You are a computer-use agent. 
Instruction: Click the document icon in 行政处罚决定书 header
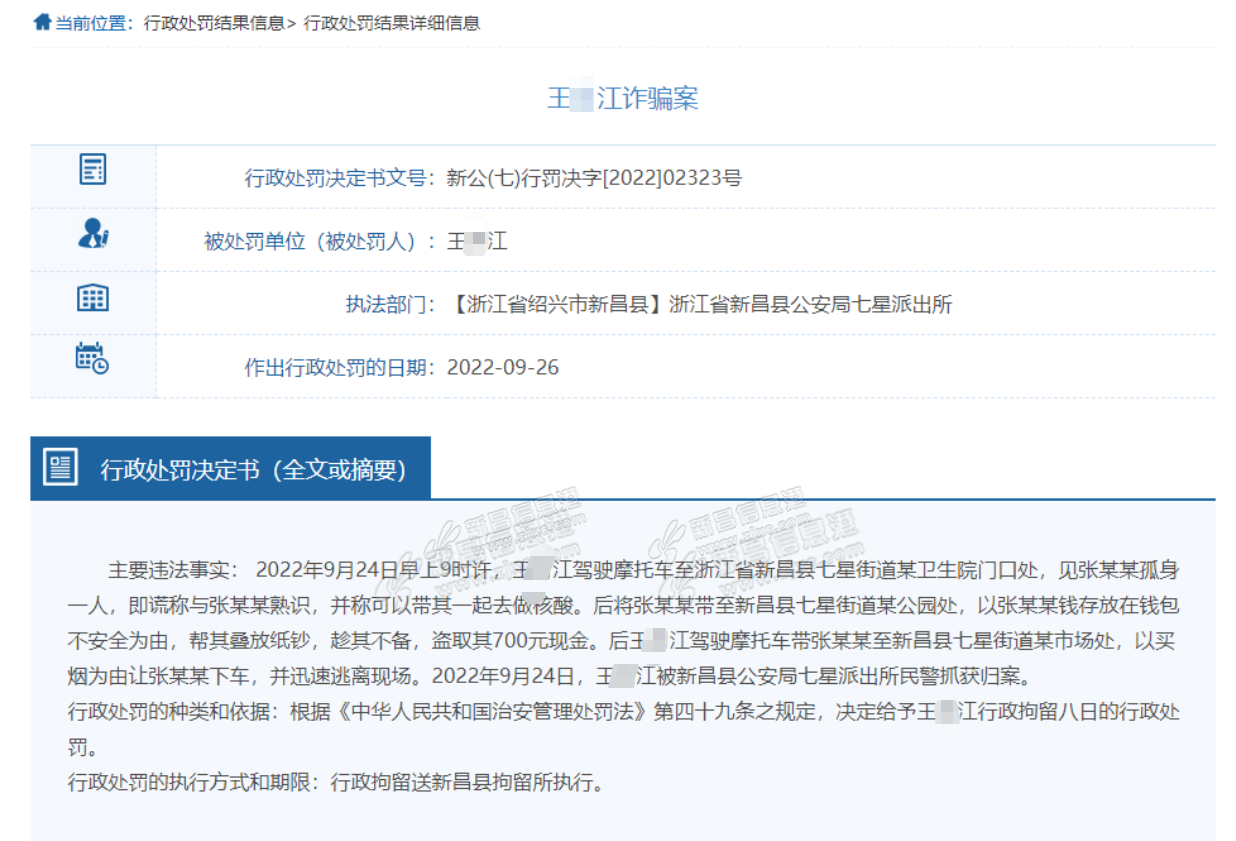click(x=61, y=468)
